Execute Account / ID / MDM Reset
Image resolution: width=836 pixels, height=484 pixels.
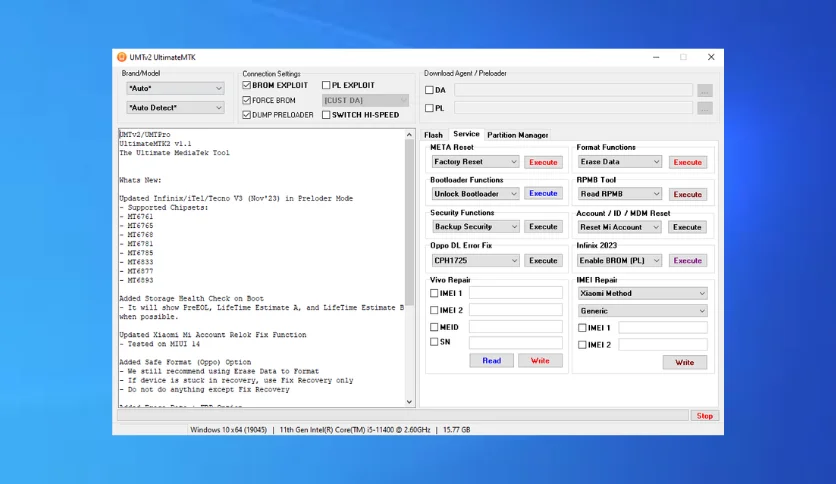point(687,227)
